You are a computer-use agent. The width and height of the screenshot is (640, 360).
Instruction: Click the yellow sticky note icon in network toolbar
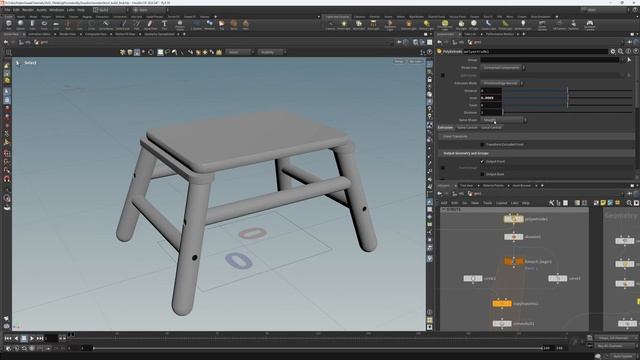pyautogui.click(x=603, y=203)
